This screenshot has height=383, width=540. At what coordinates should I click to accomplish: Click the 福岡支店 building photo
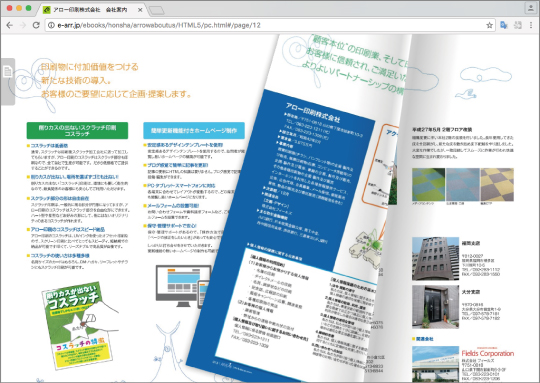(x=435, y=258)
